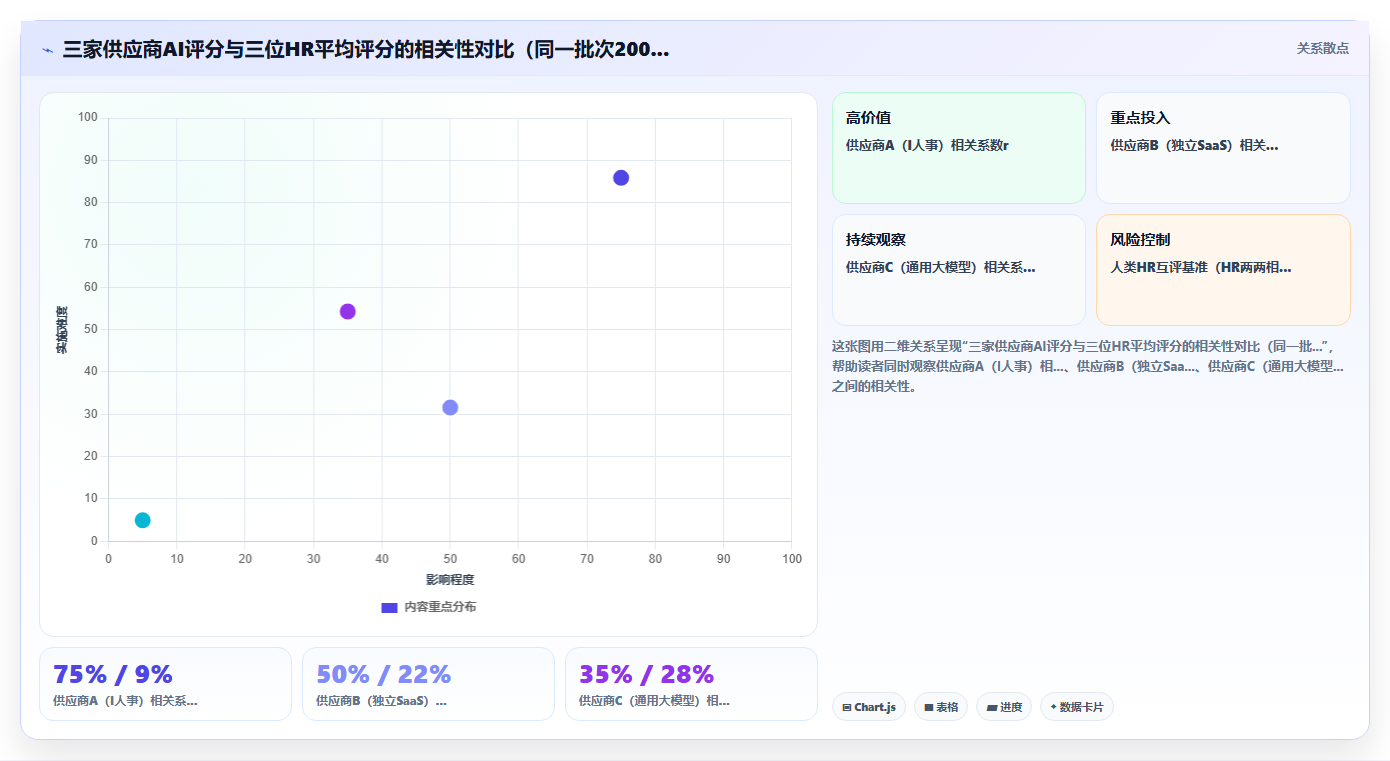Image resolution: width=1390 pixels, height=761 pixels.
Task: Select the 50% / 22% stat card
Action: (428, 684)
